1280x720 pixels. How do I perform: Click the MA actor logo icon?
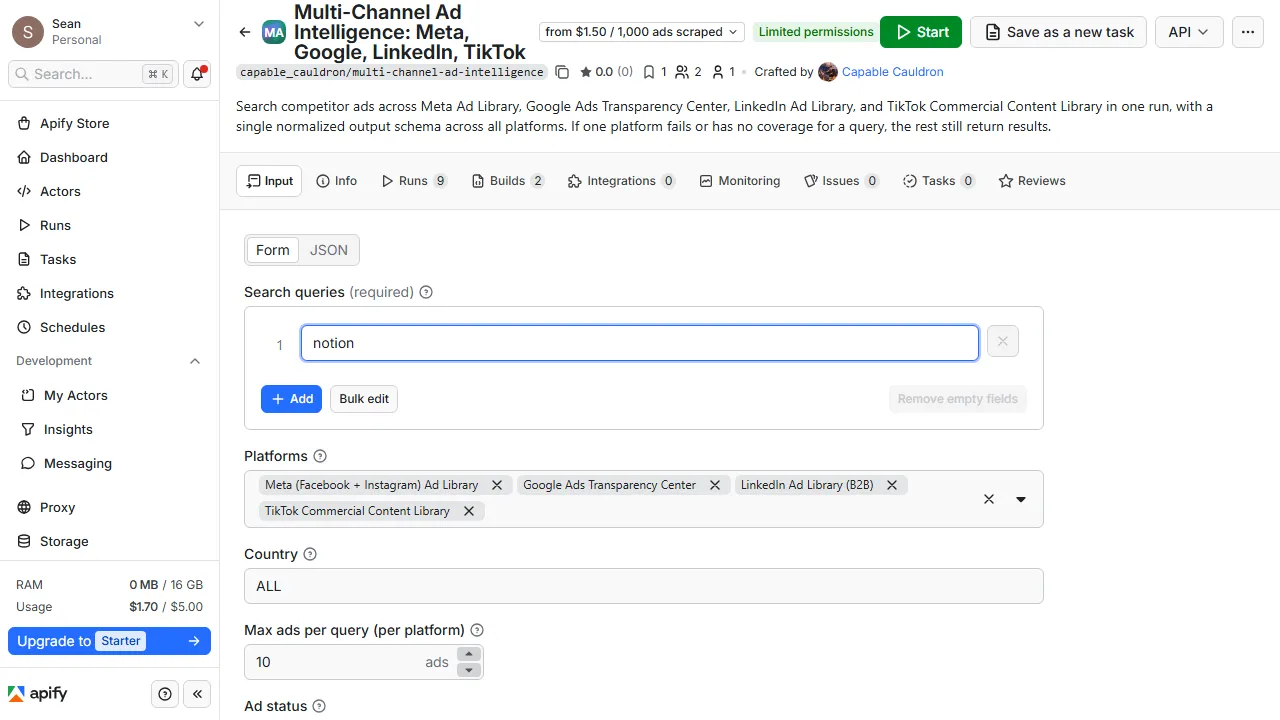274,32
